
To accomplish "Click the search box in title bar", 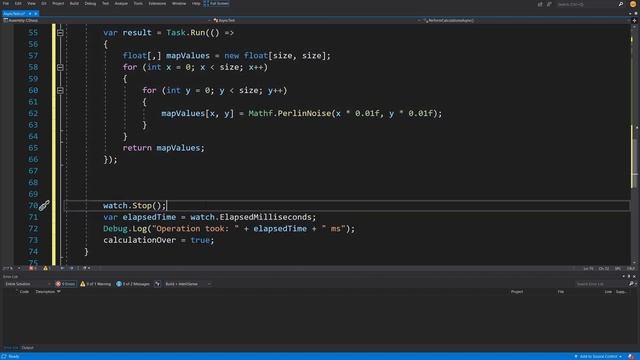I will click(590, 4).
